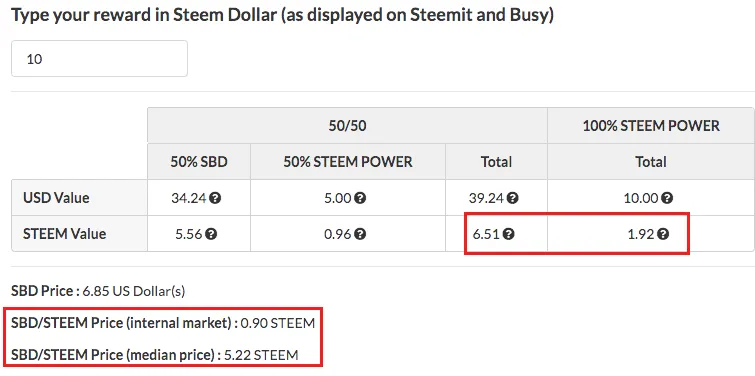The width and height of the screenshot is (755, 376).
Task: Select the Total header under 50/50
Action: click(x=496, y=162)
